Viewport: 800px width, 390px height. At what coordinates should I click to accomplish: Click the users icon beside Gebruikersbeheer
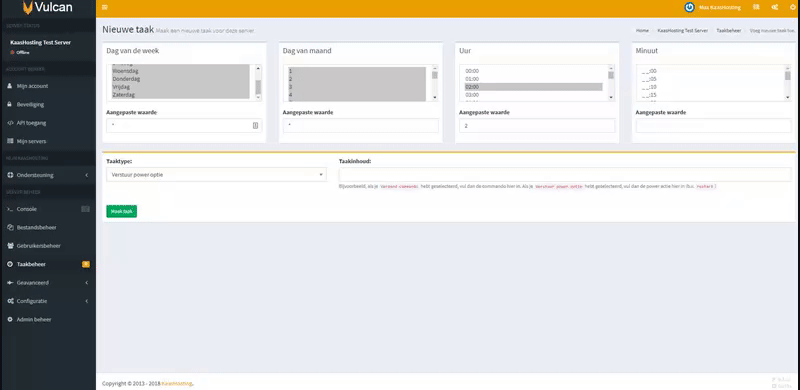point(10,246)
